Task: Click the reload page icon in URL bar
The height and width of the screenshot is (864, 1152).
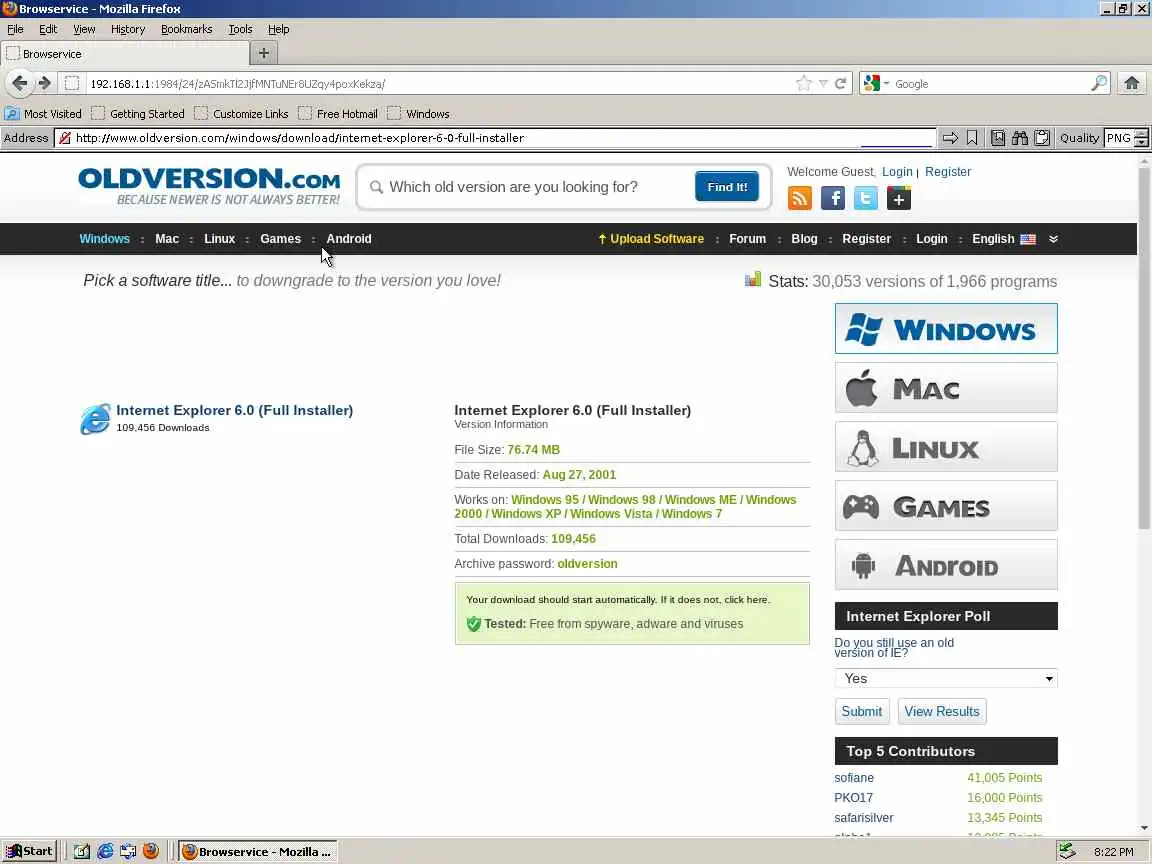Action: [840, 83]
